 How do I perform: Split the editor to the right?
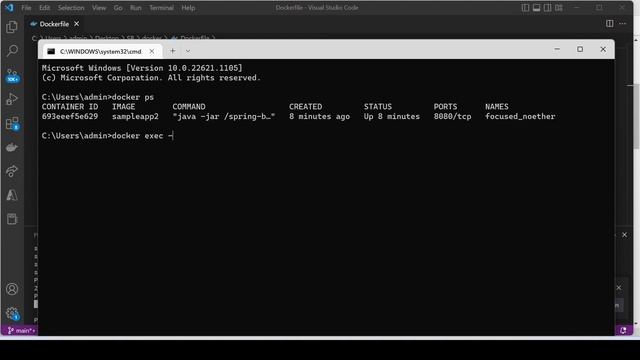609,24
